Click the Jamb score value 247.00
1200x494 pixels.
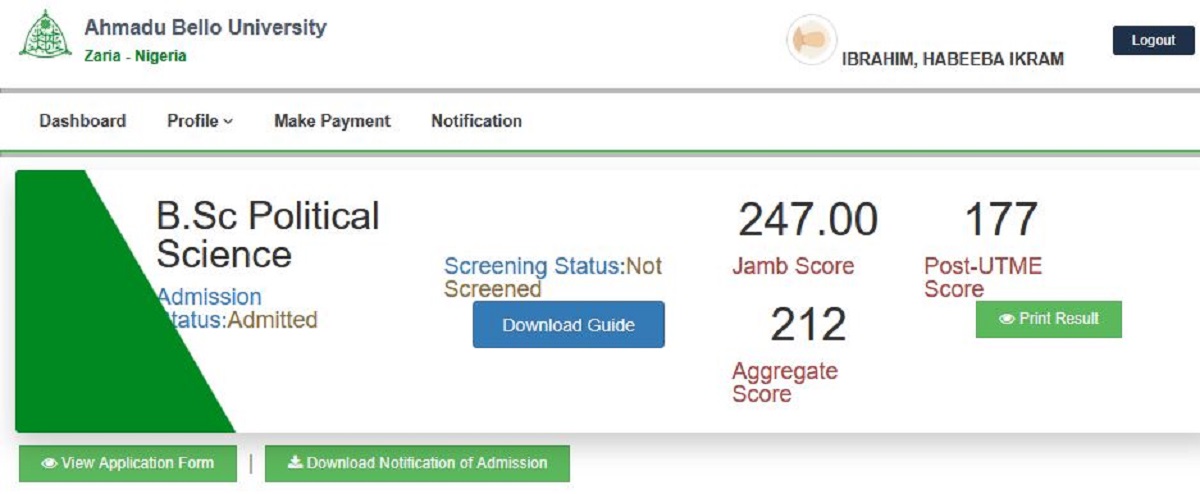point(808,220)
